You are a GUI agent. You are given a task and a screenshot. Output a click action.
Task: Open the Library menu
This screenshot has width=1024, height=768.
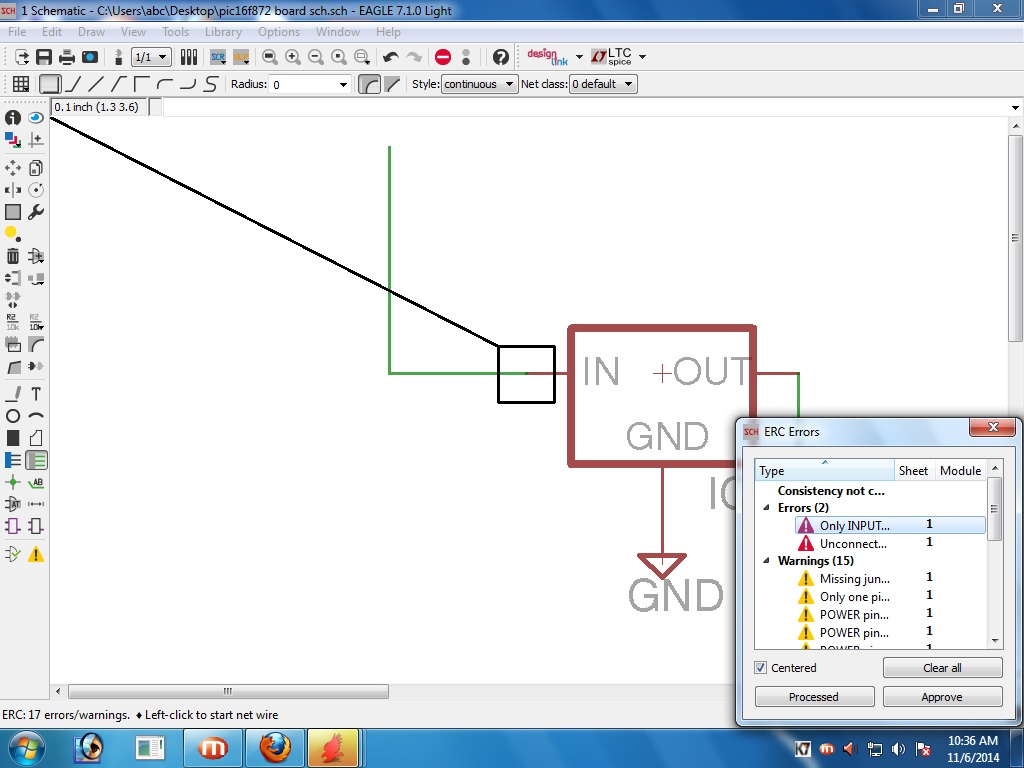pyautogui.click(x=223, y=31)
